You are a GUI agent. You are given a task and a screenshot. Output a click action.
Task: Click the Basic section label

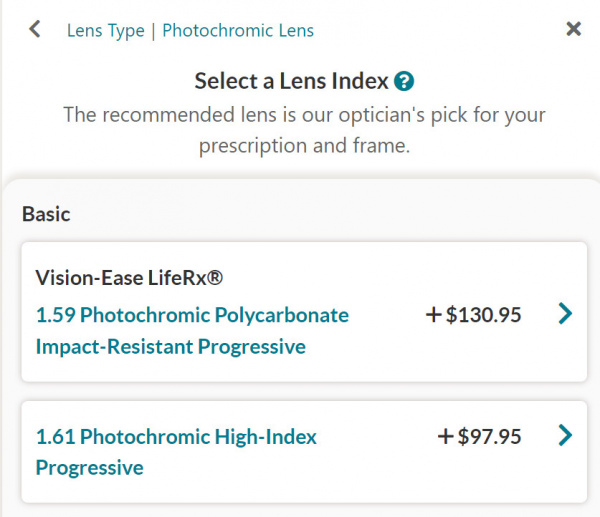tap(46, 213)
